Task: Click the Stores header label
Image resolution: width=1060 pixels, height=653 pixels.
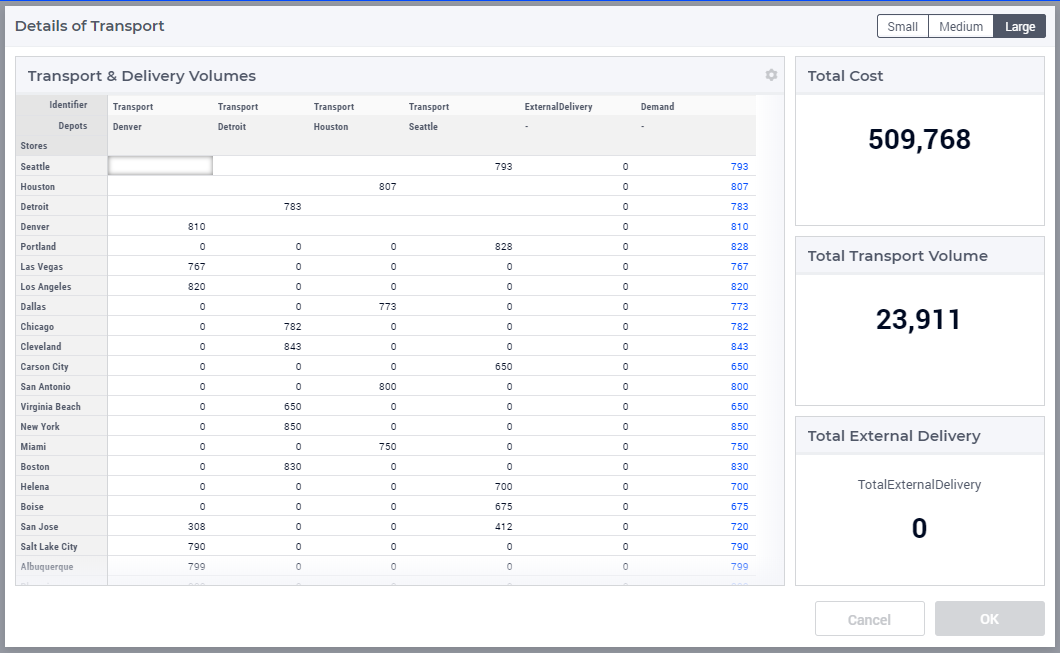Action: [x=34, y=146]
